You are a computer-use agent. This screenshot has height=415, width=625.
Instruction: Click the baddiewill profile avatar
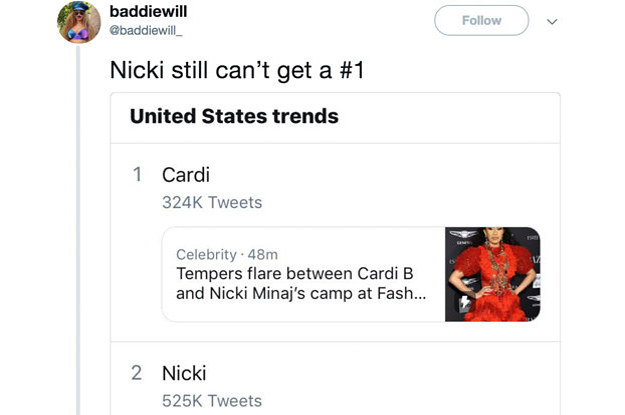click(x=77, y=22)
